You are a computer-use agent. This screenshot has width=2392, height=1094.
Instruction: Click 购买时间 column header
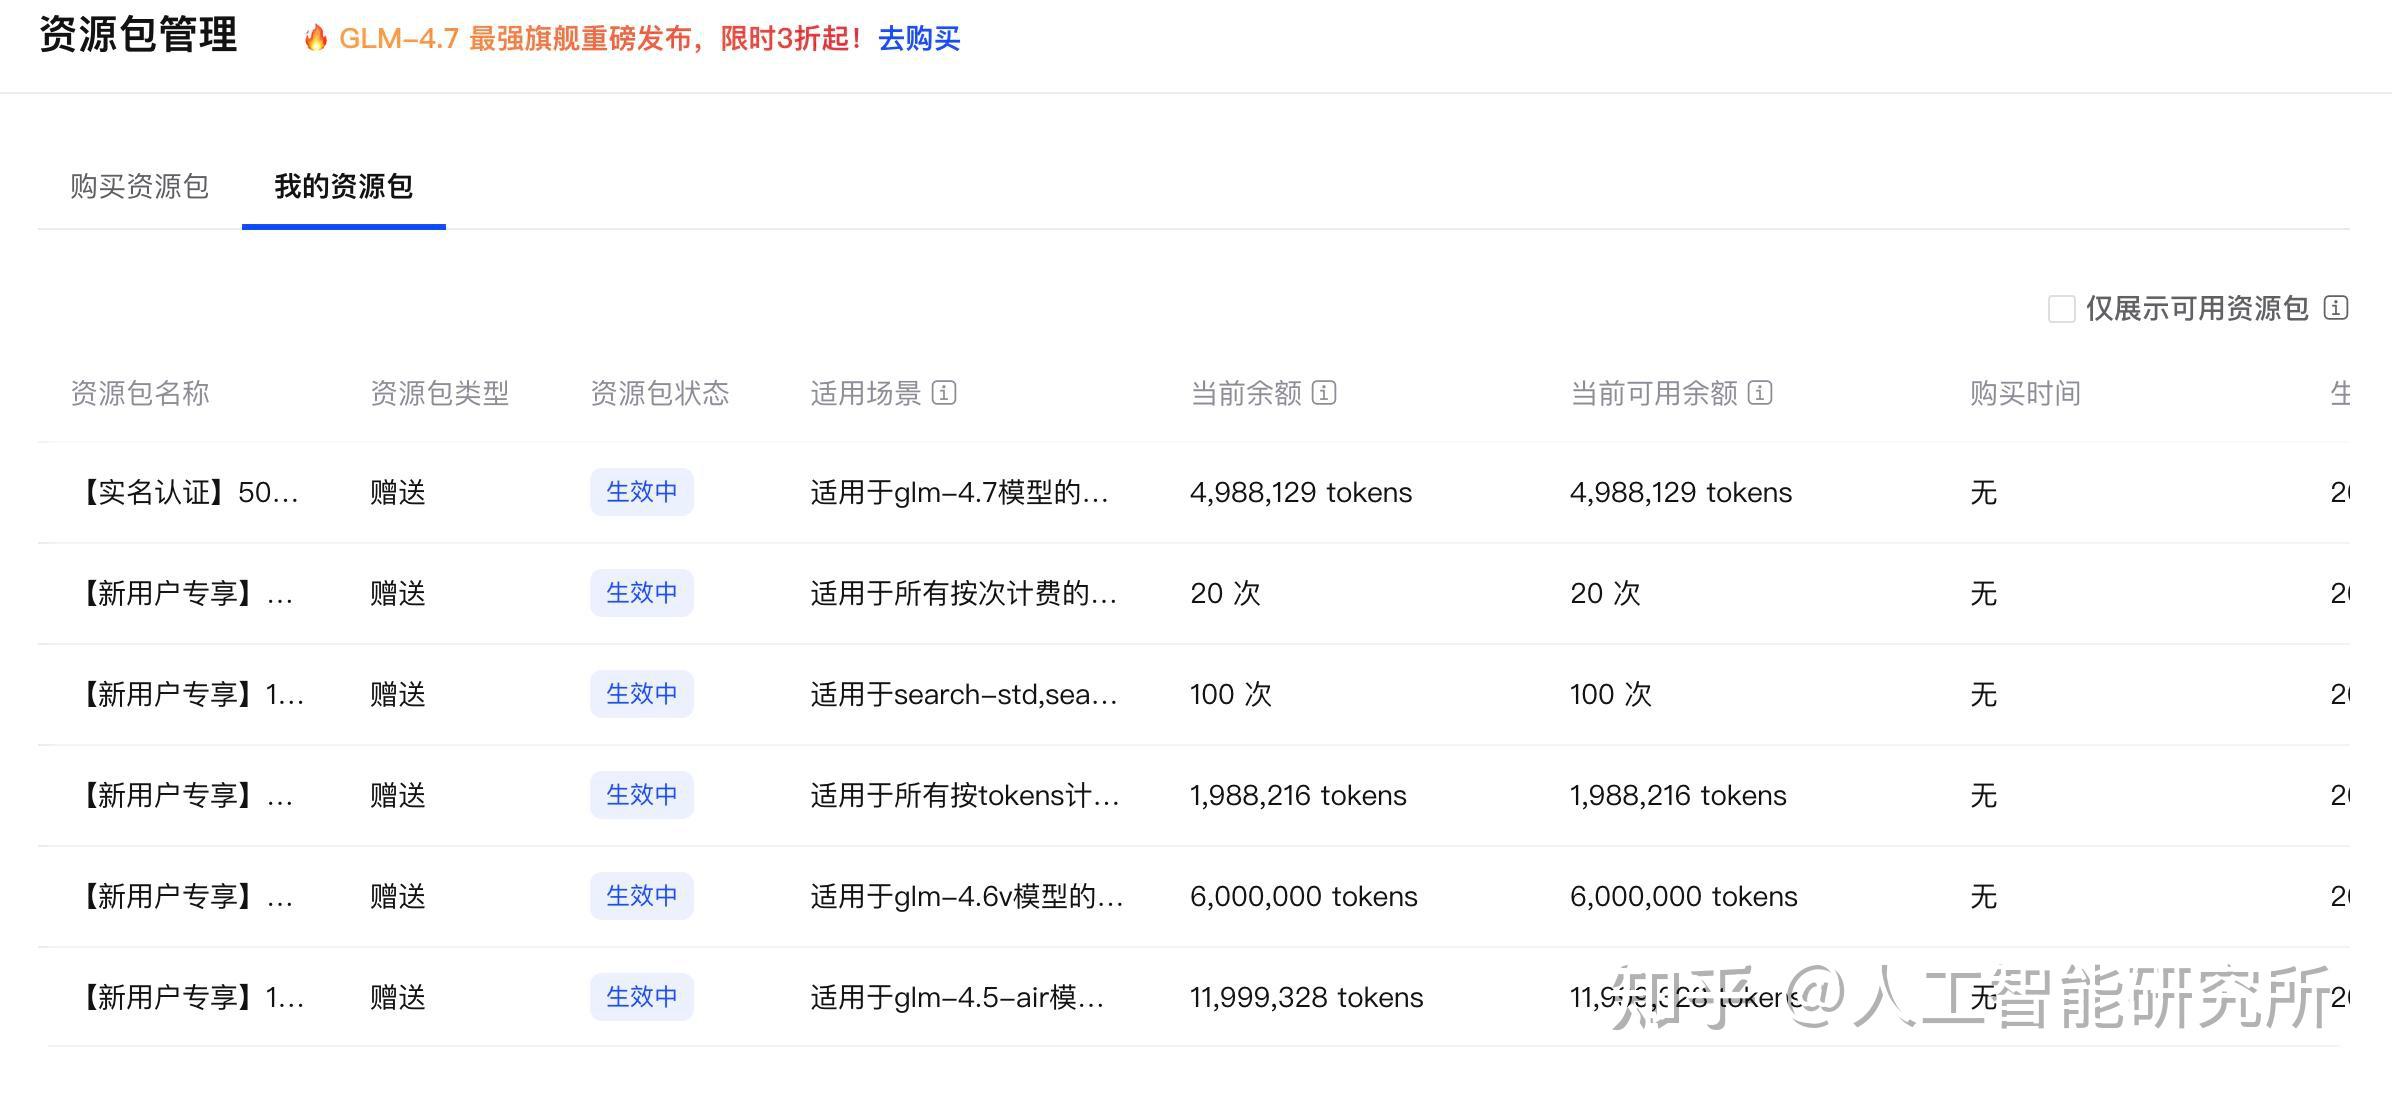click(x=2025, y=393)
